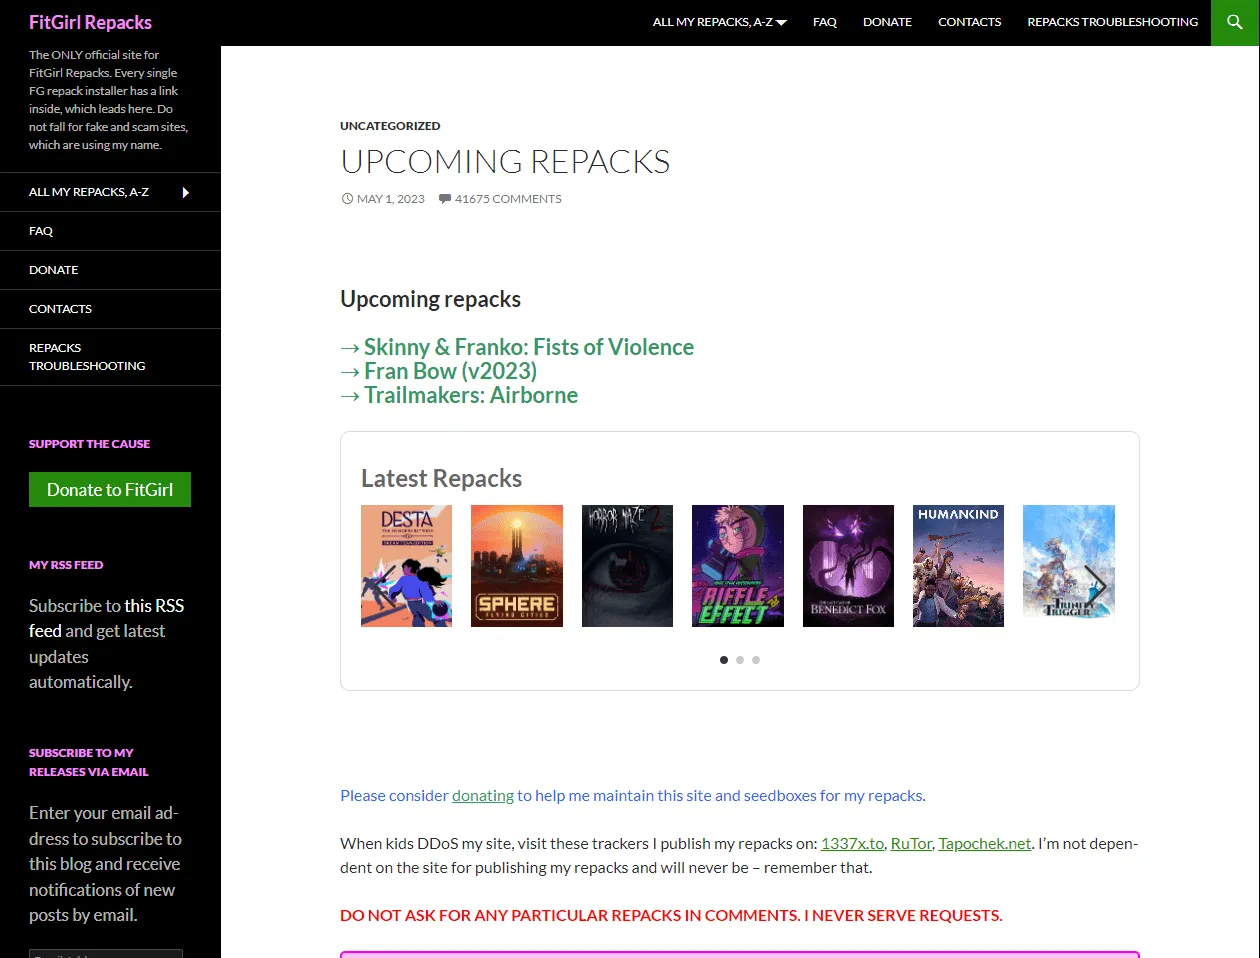Advance carousel with the next arrow
Viewport: 1260px width, 958px height.
point(1097,586)
